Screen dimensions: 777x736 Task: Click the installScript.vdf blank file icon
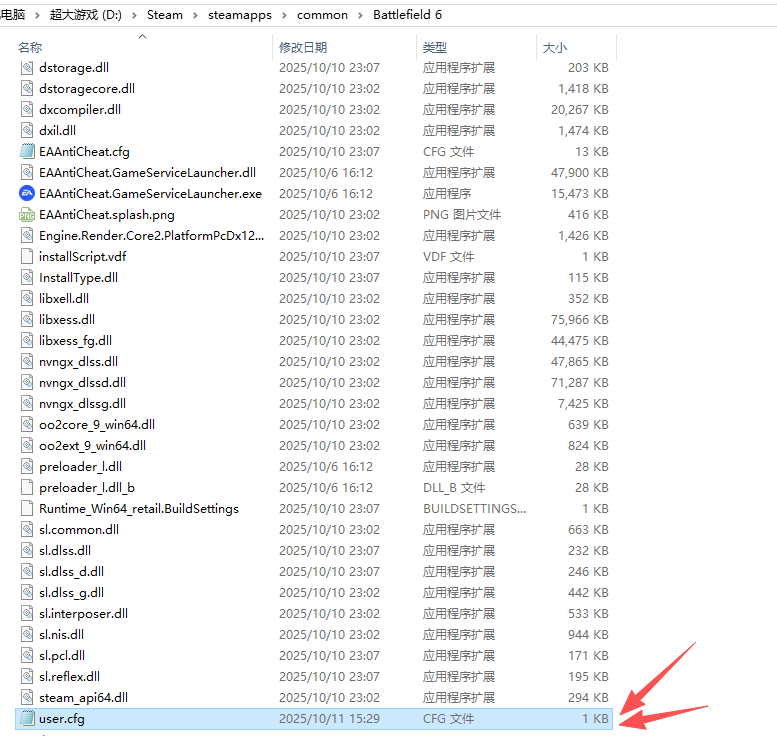click(27, 256)
